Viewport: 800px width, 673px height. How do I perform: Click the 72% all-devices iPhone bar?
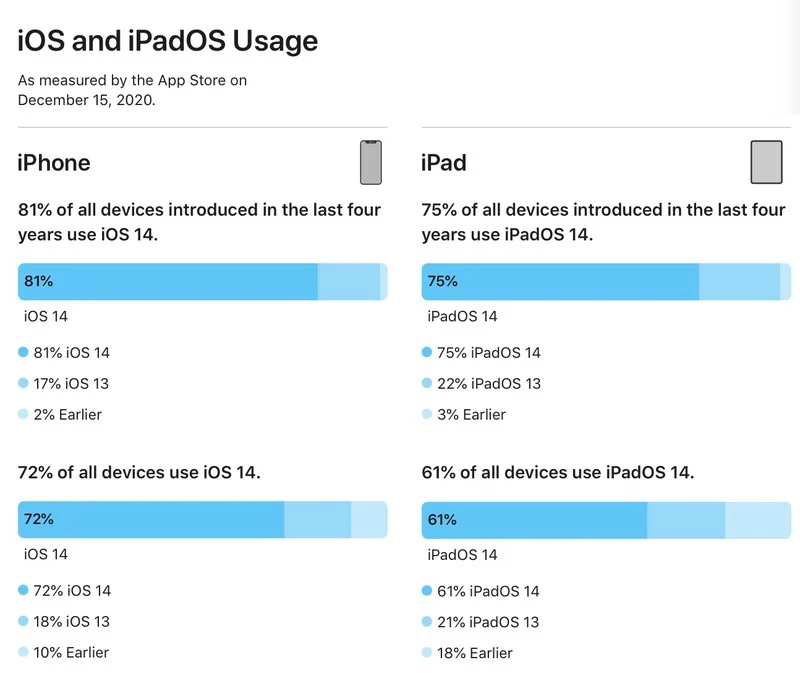pyautogui.click(x=151, y=520)
